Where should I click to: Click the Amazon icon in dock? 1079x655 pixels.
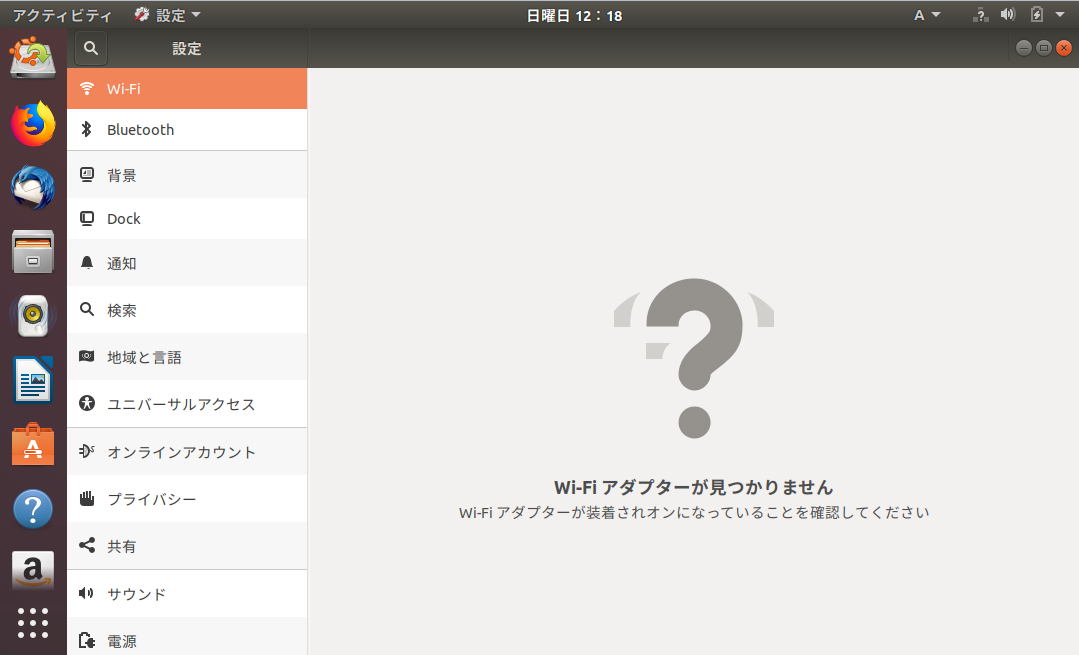33,571
